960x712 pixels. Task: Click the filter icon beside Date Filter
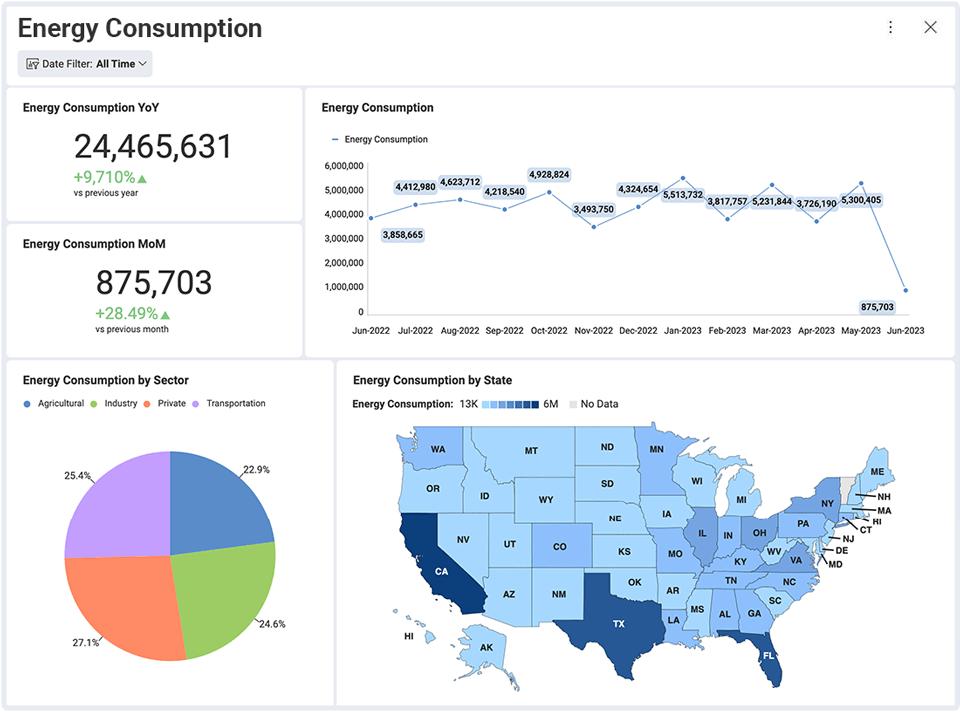[35, 63]
